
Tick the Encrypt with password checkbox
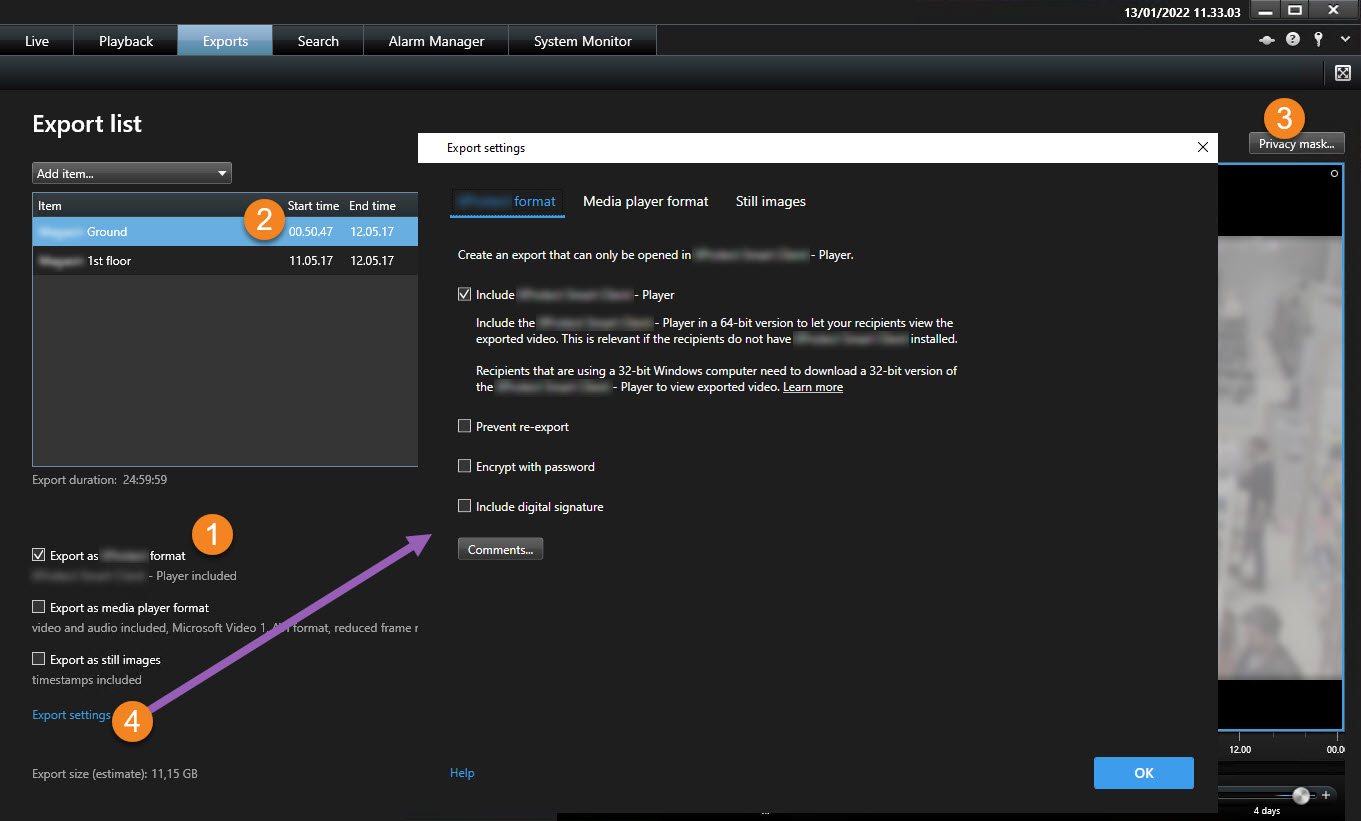click(464, 466)
